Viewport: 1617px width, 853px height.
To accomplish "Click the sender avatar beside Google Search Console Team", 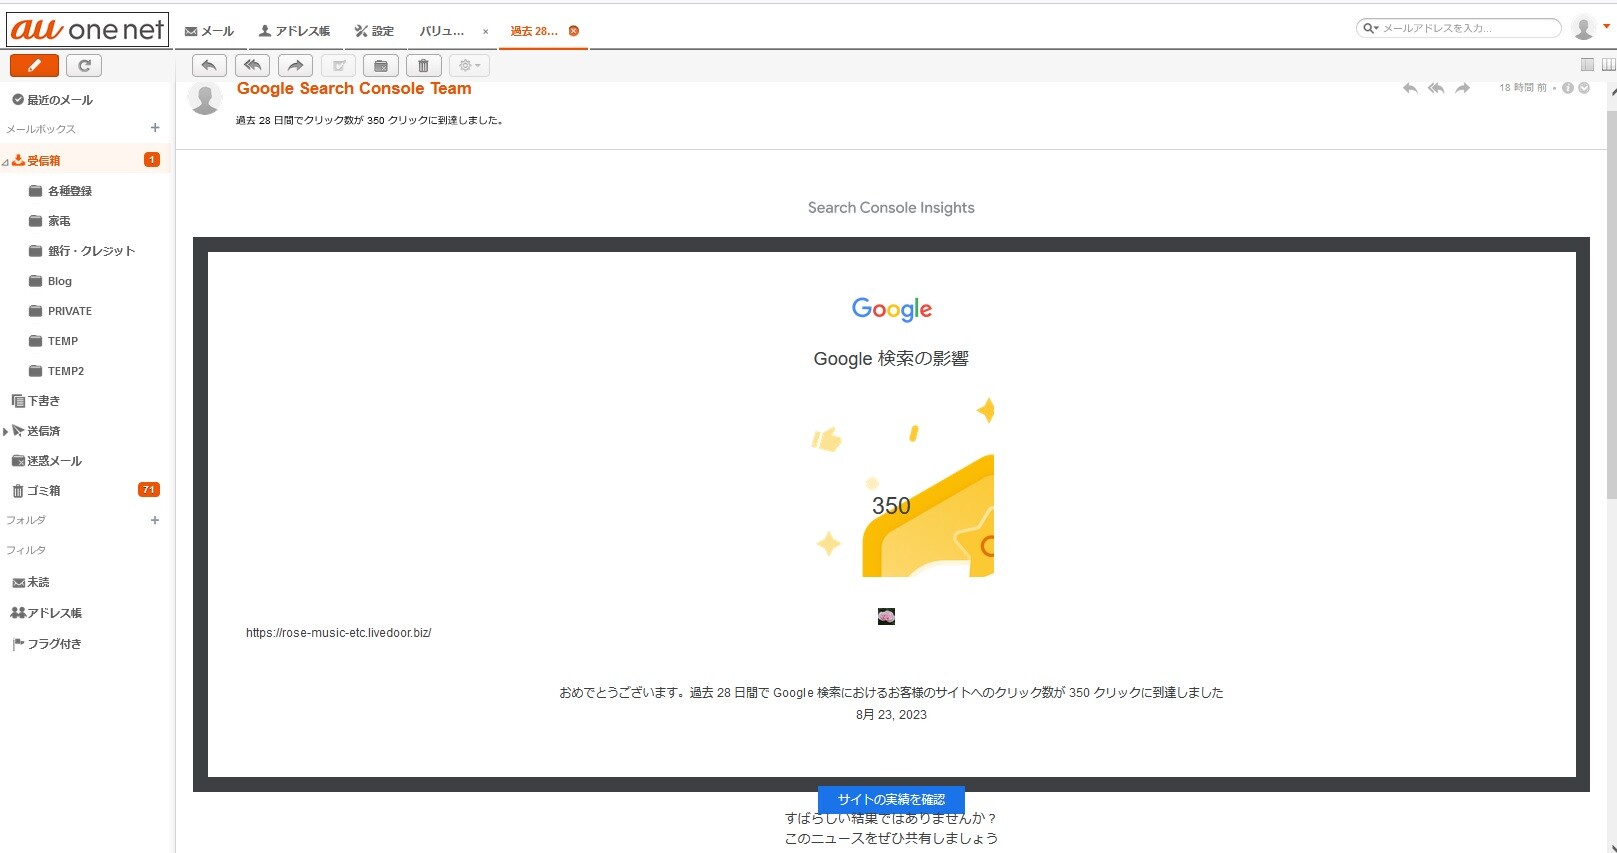I will [x=205, y=99].
